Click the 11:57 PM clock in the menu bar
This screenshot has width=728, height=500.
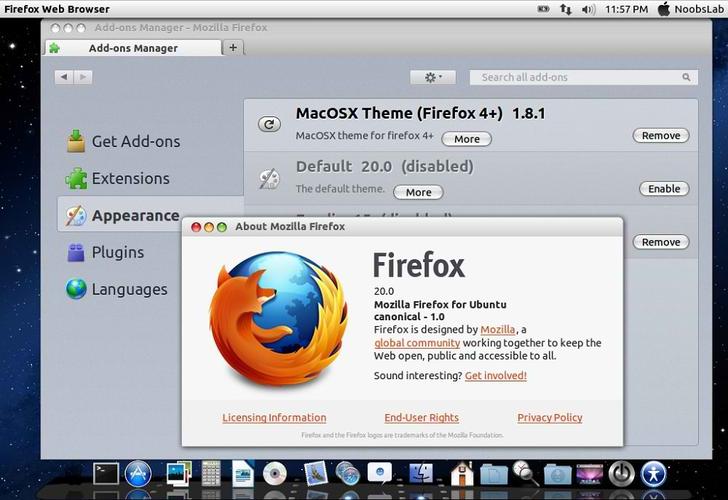pyautogui.click(x=627, y=9)
